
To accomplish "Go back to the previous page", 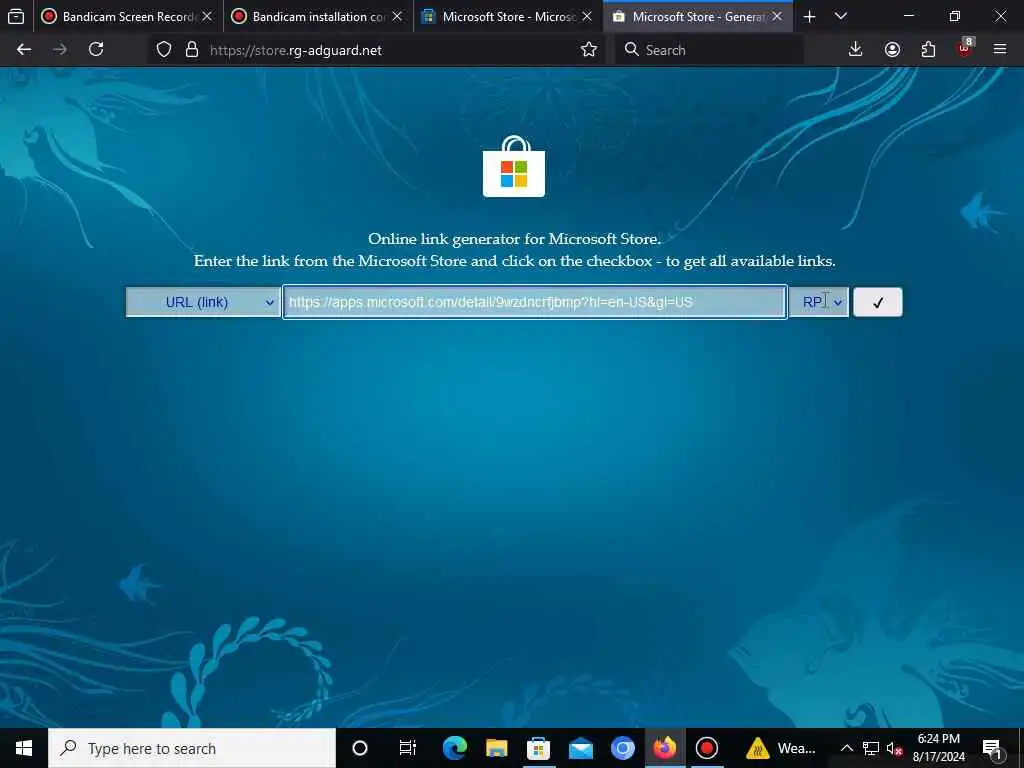I will coord(24,50).
